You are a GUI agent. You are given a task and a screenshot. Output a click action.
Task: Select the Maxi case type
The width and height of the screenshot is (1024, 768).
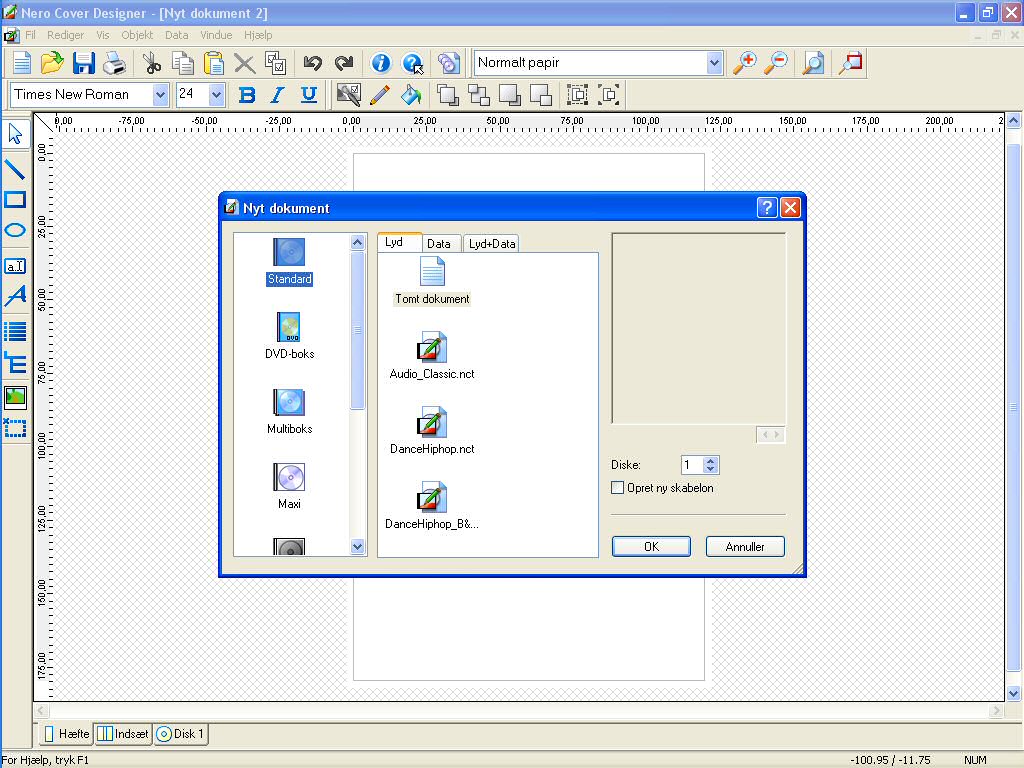point(289,487)
